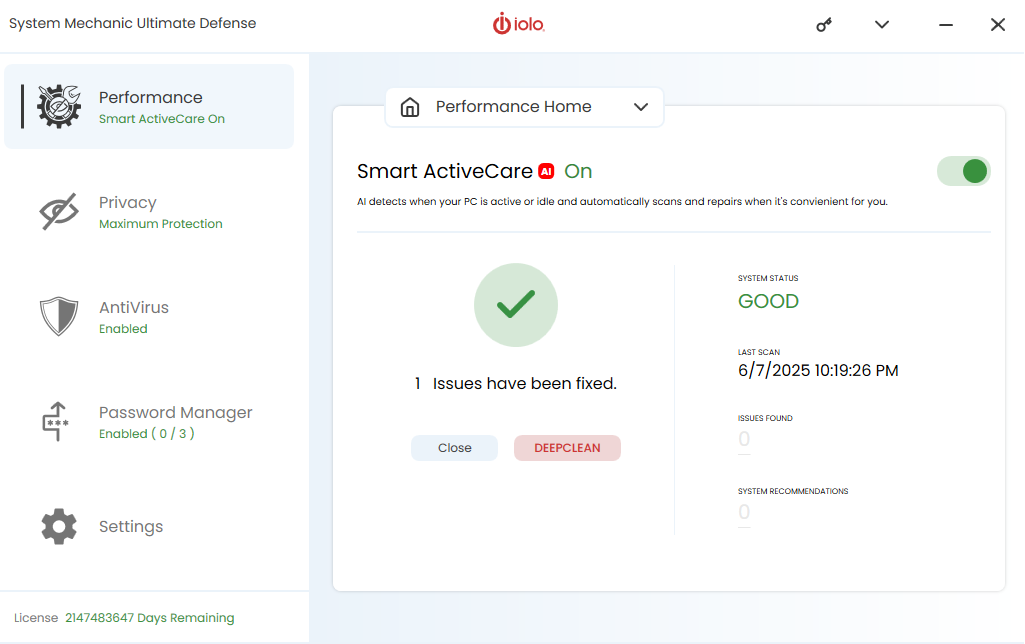Click the last scan date 6/7/2025 10:19:26 PM
The width and height of the screenshot is (1025, 644).
pos(818,371)
